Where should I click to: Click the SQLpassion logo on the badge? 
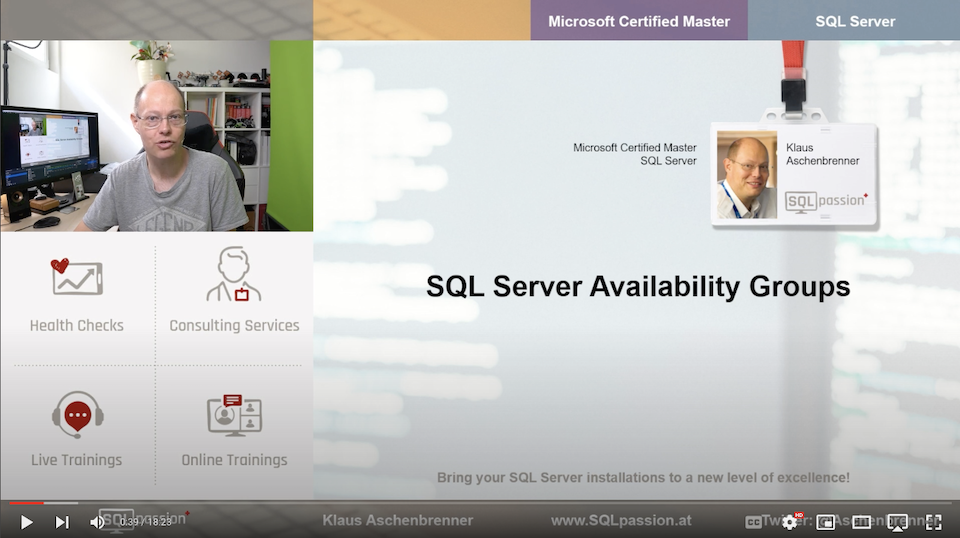coord(827,201)
